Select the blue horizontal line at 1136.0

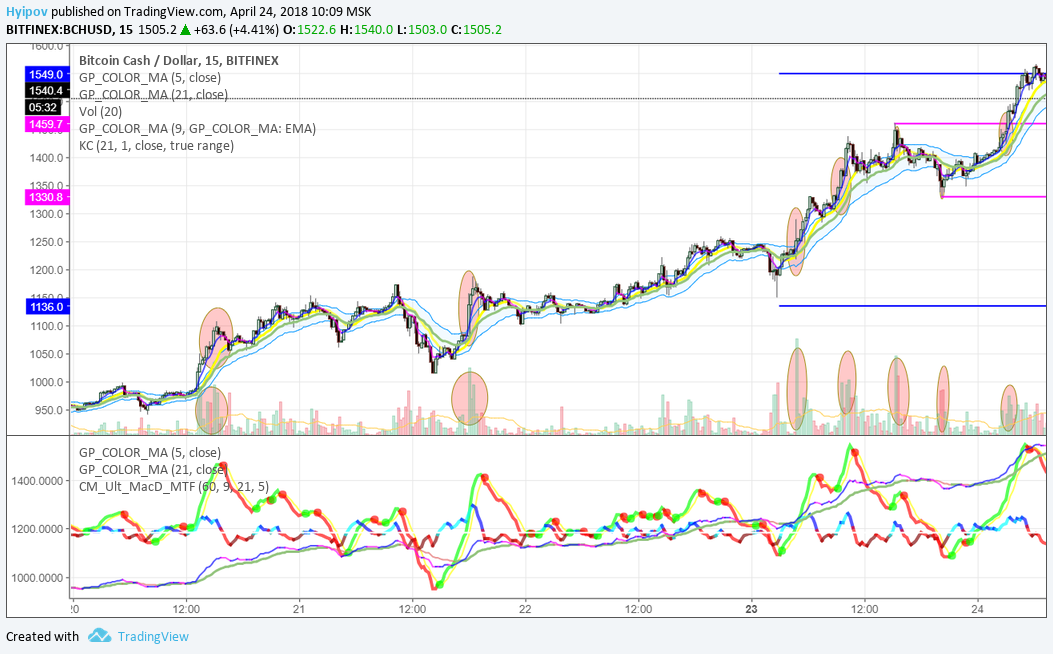coord(913,306)
